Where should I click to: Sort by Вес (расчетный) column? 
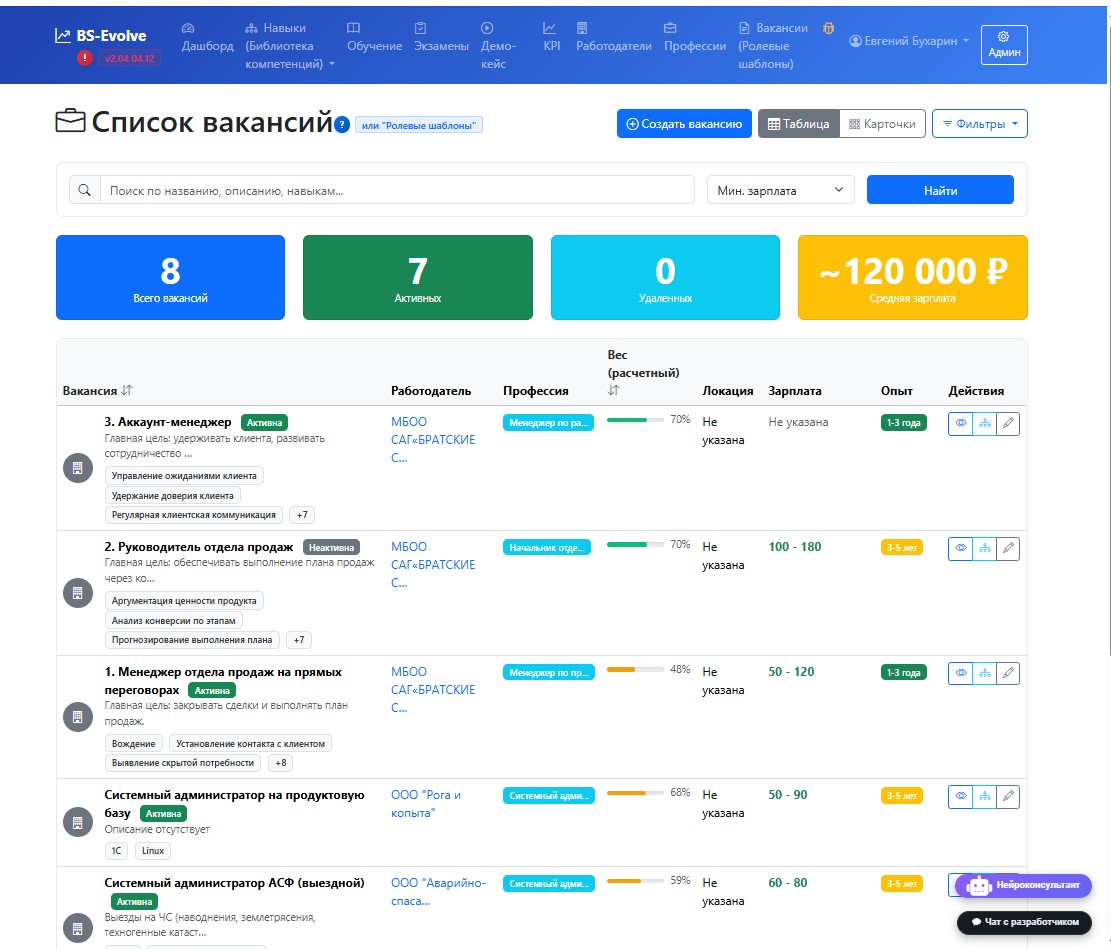614,391
